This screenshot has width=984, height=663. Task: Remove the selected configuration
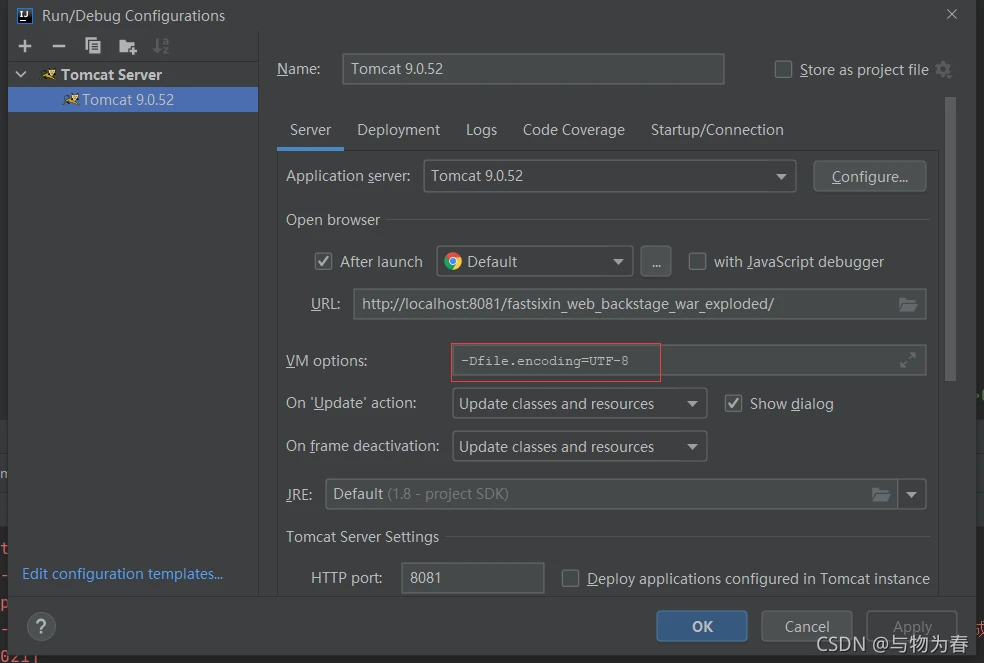pyautogui.click(x=59, y=46)
